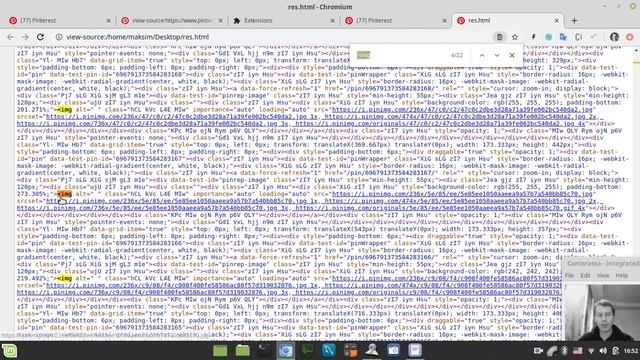Click the first yellow-highlighted img tag
640x360 pixels.
coord(64,109)
